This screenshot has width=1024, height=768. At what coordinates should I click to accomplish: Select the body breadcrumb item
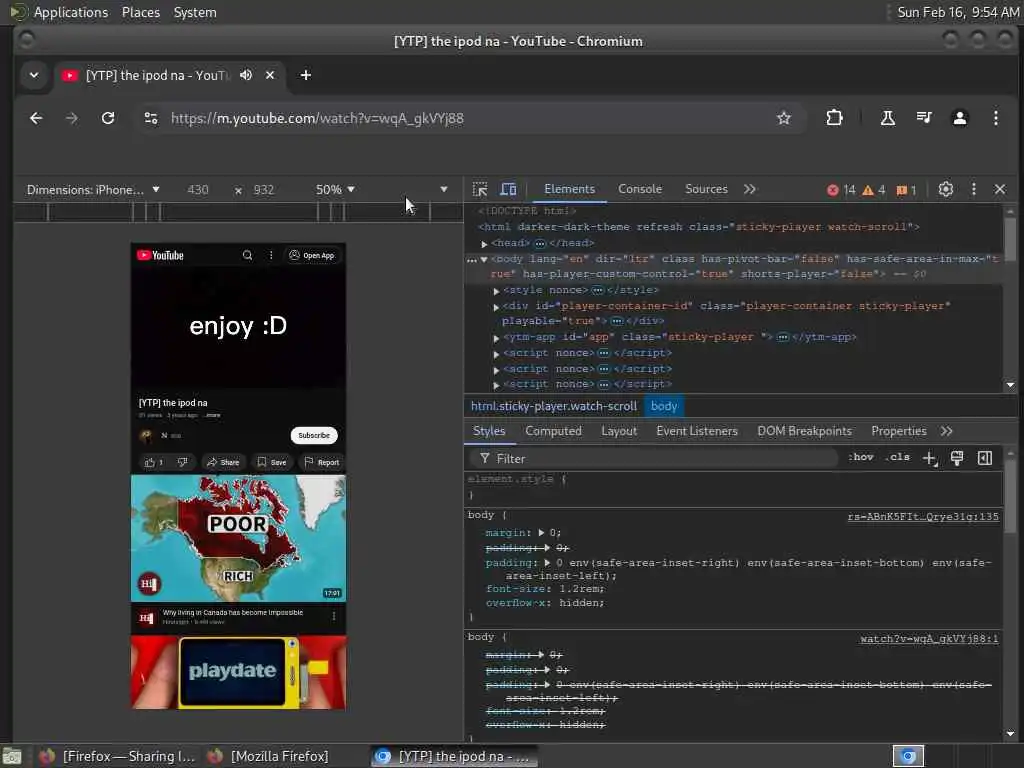664,406
